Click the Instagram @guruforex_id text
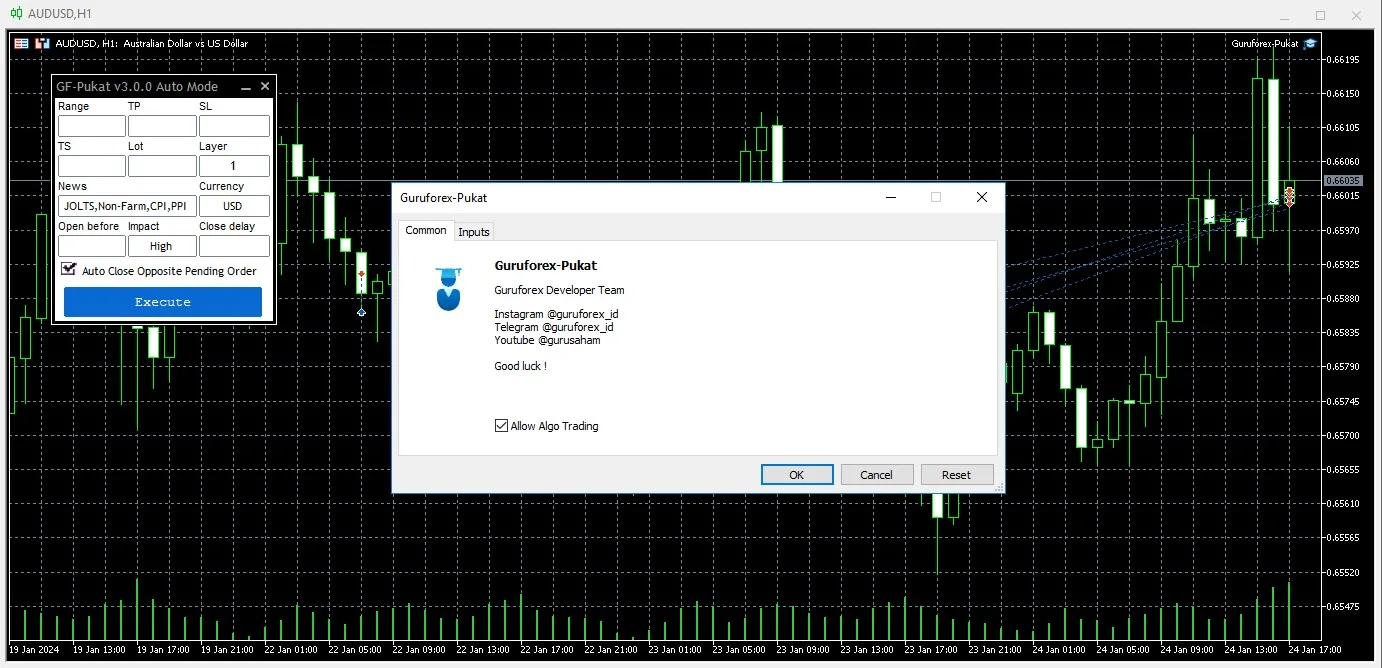 click(x=556, y=314)
